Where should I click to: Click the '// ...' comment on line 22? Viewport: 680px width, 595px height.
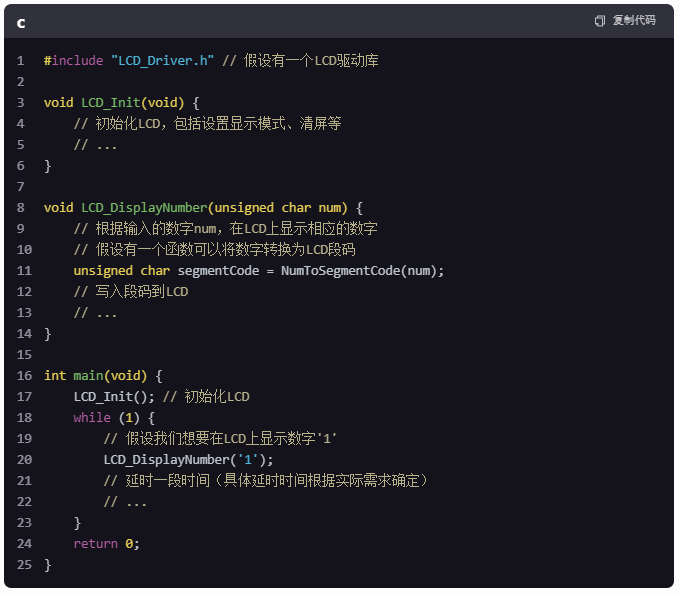coord(125,502)
